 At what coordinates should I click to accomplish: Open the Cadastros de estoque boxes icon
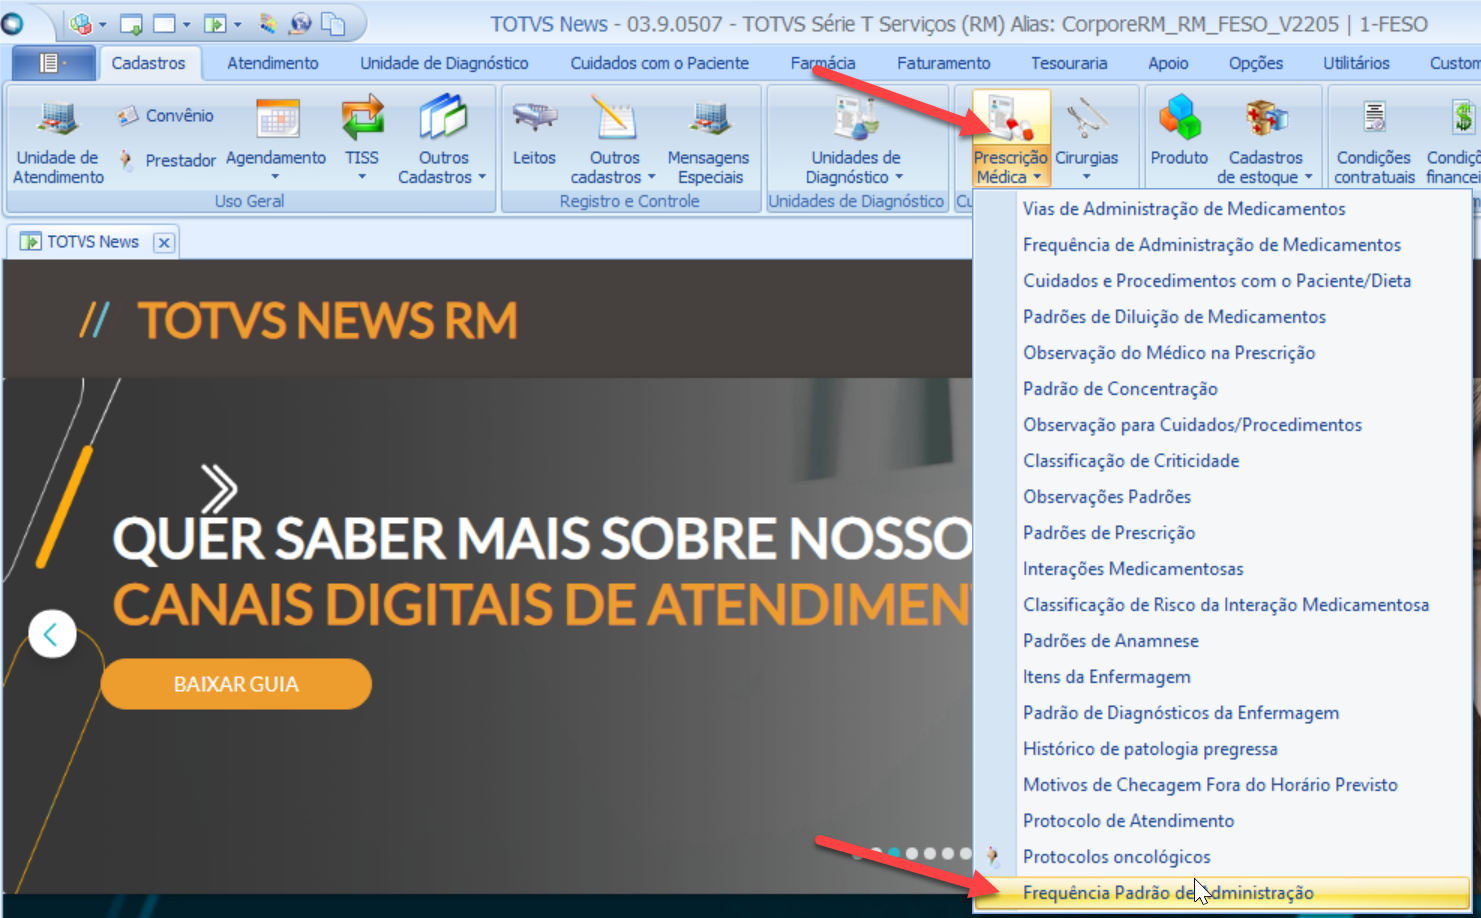[x=1266, y=118]
